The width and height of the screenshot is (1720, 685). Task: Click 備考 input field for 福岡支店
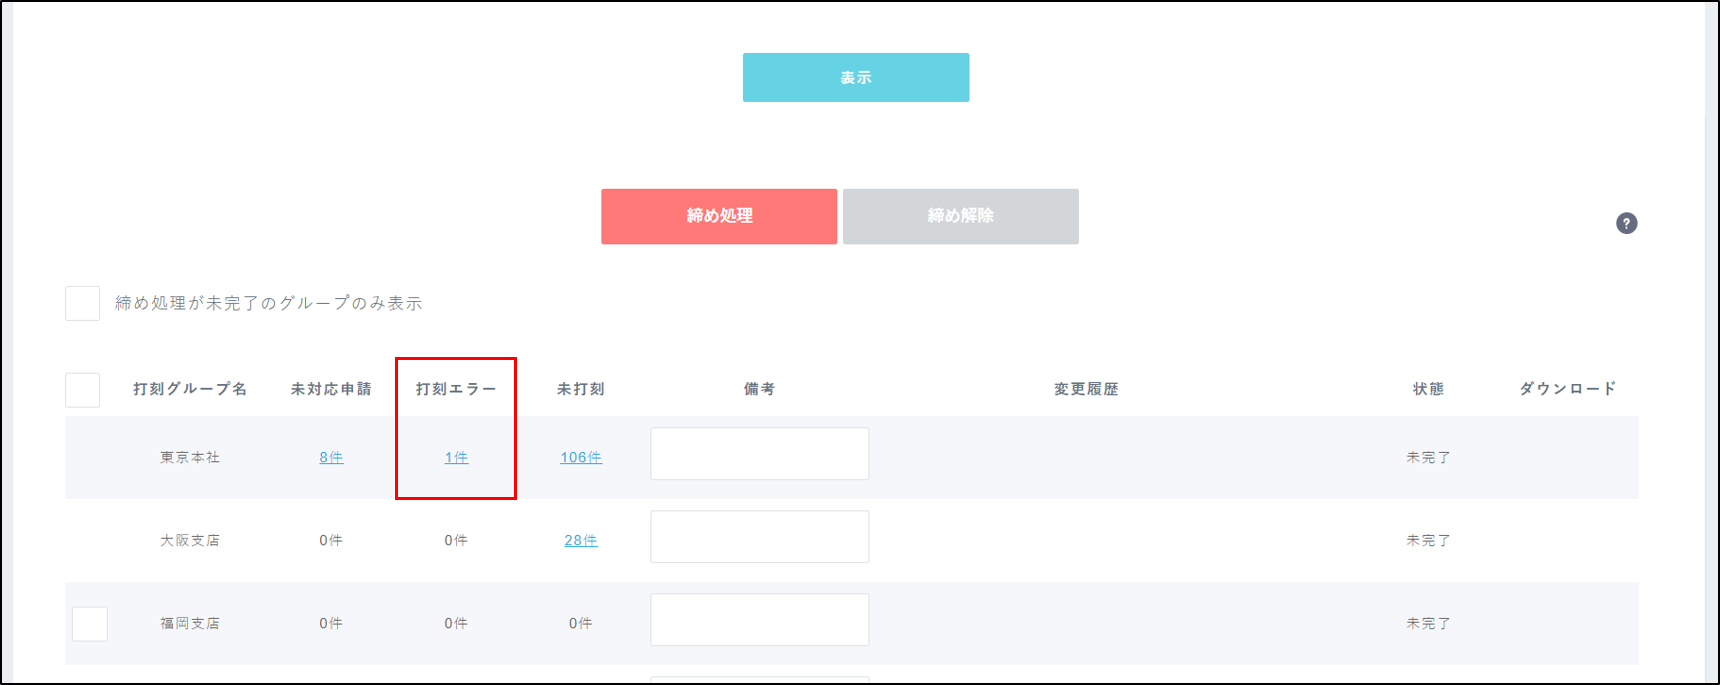pos(759,620)
